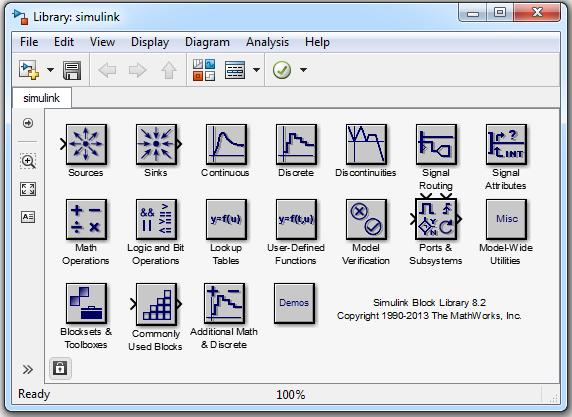
Task: Open the Model Explorer toolbar icon
Action: click(235, 70)
